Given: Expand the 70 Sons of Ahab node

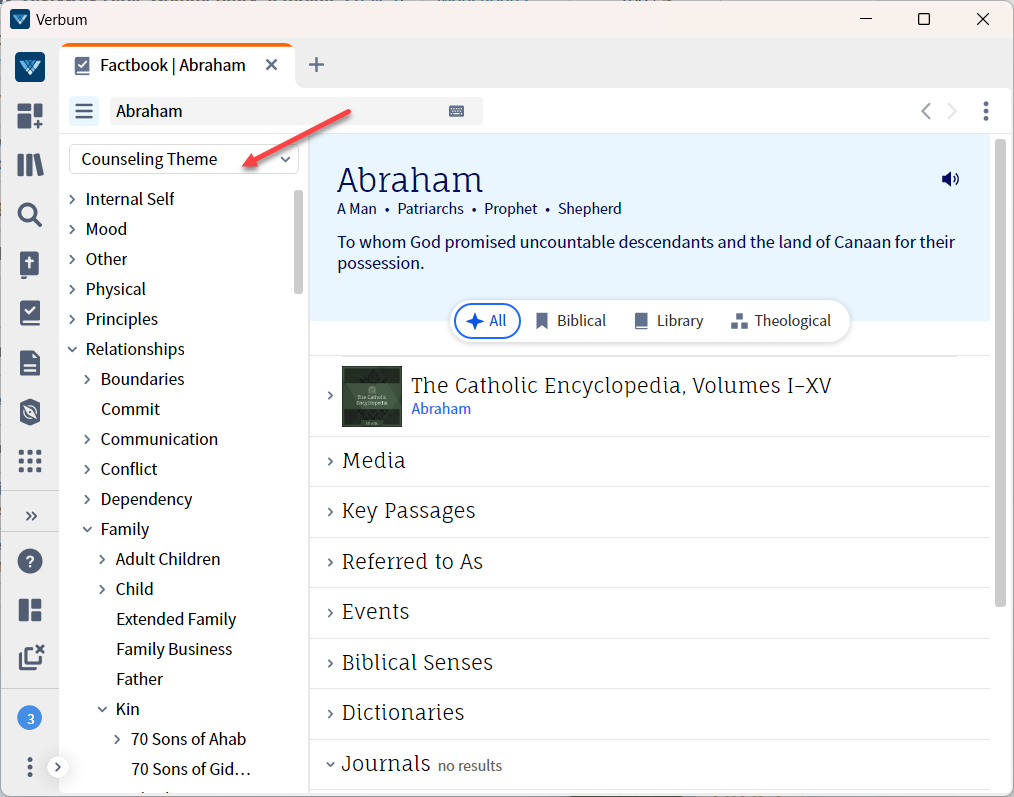Looking at the screenshot, I should click(117, 739).
